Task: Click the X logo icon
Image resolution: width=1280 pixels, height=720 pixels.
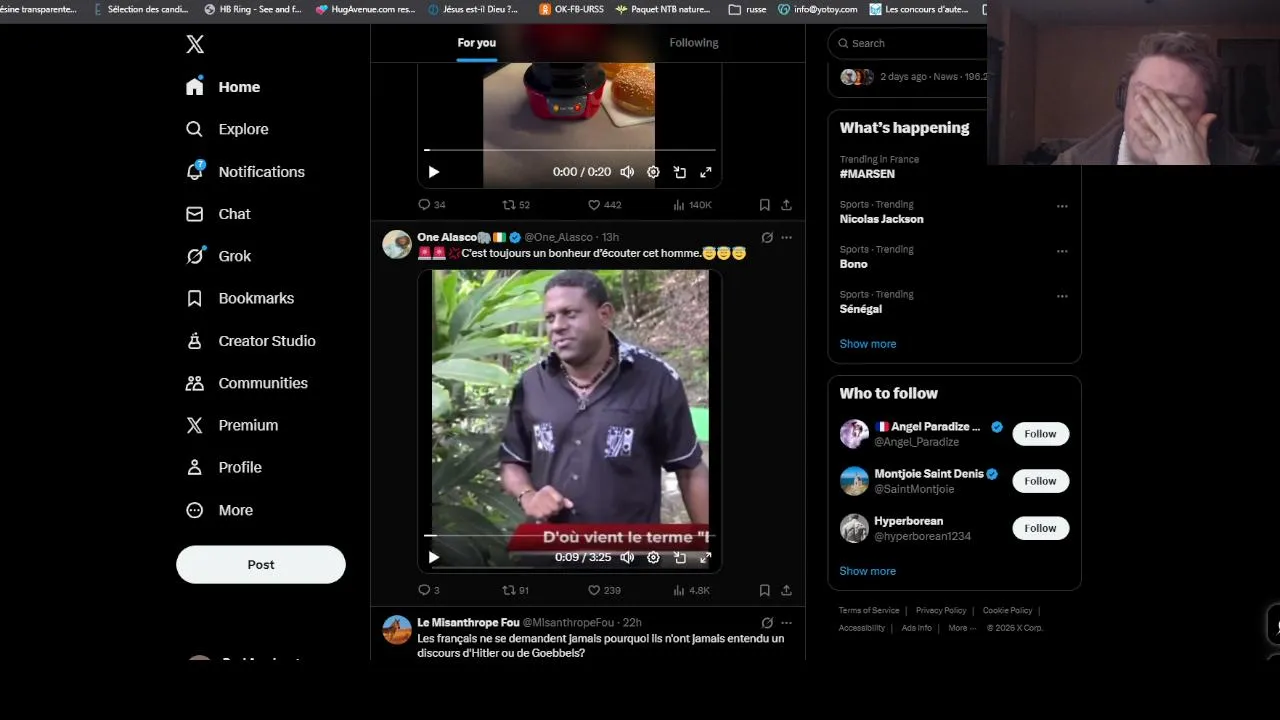Action: coord(195,44)
